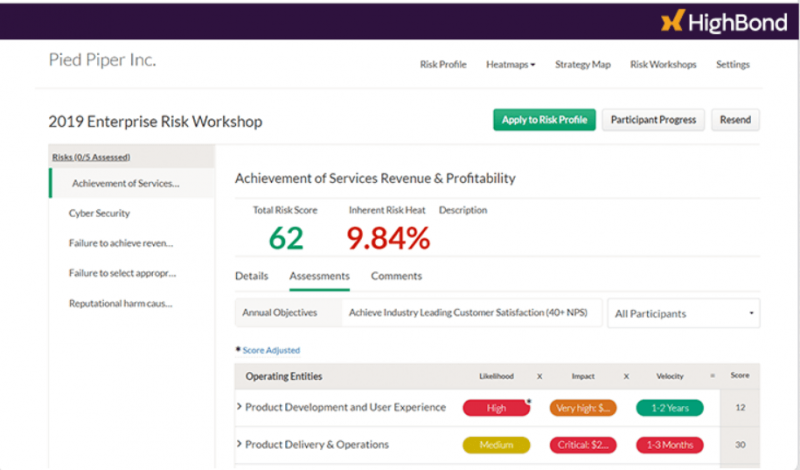Select the Cyber Security risk
Image resolution: width=800 pixels, height=470 pixels.
[x=99, y=213]
